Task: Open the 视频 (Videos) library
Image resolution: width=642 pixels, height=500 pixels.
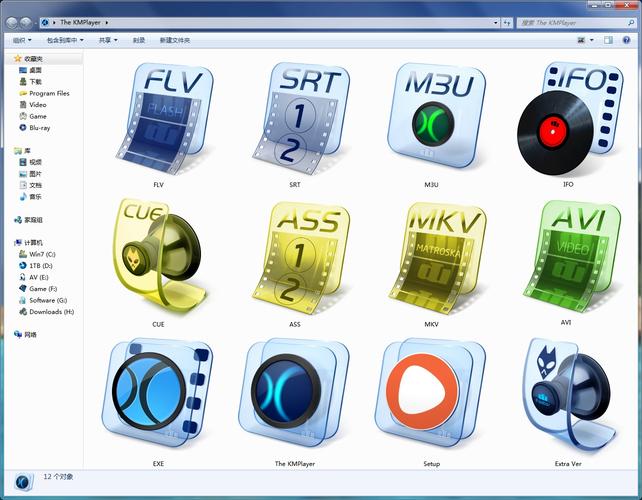Action: point(36,162)
